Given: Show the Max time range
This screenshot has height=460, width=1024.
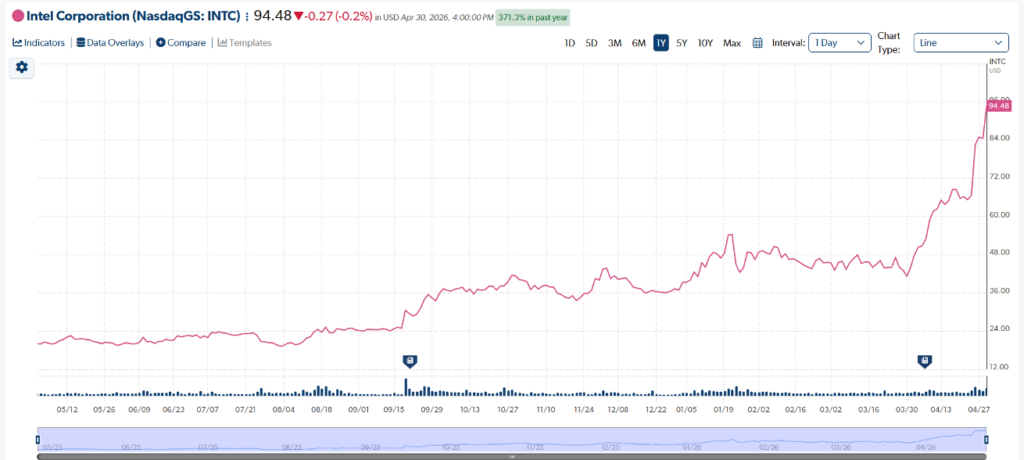Looking at the screenshot, I should pos(732,43).
